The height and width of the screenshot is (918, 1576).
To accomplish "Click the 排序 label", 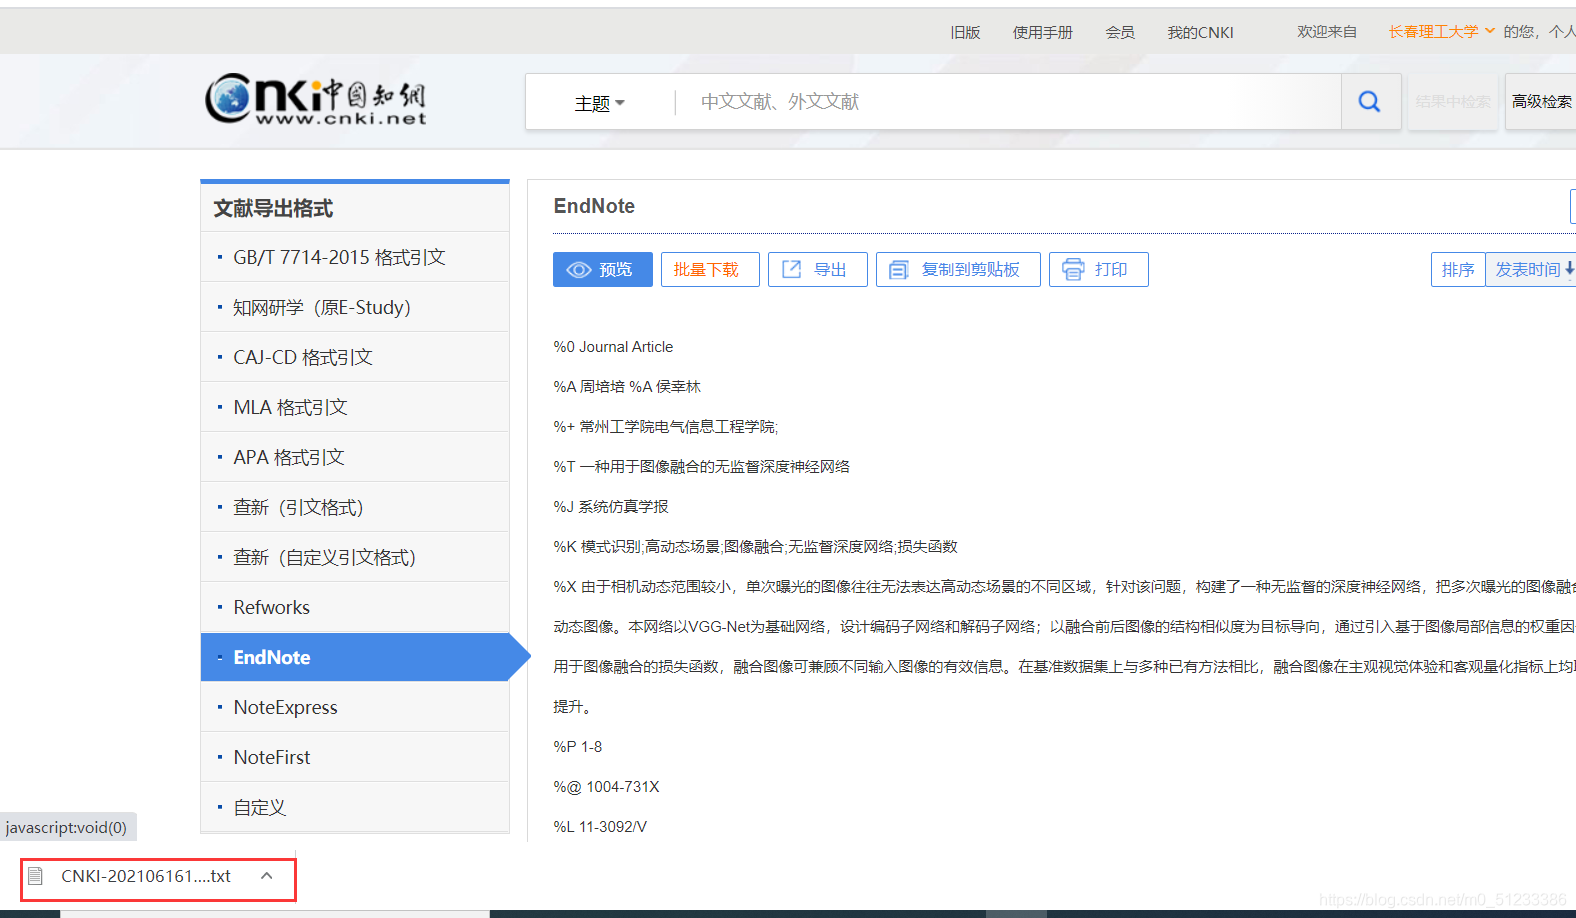I will coord(1458,270).
